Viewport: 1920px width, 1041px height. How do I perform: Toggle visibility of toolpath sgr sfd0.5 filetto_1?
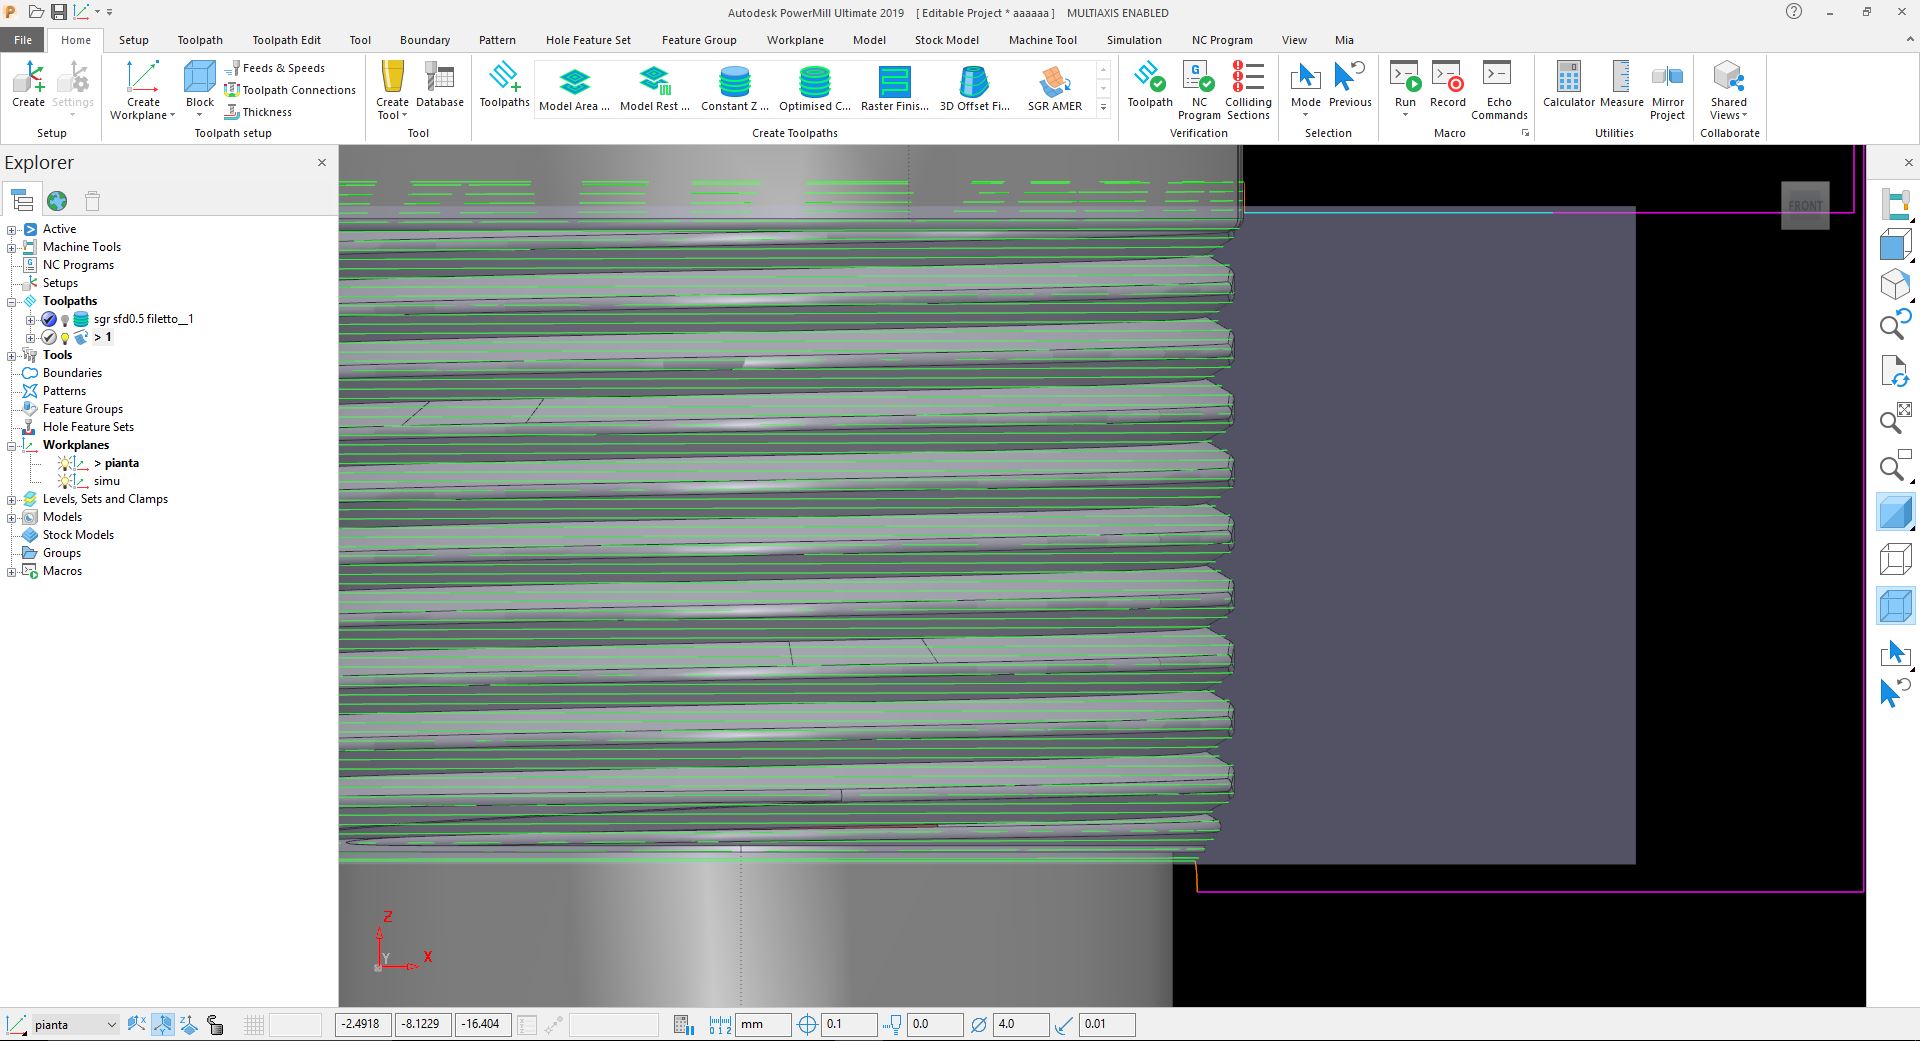[x=64, y=319]
